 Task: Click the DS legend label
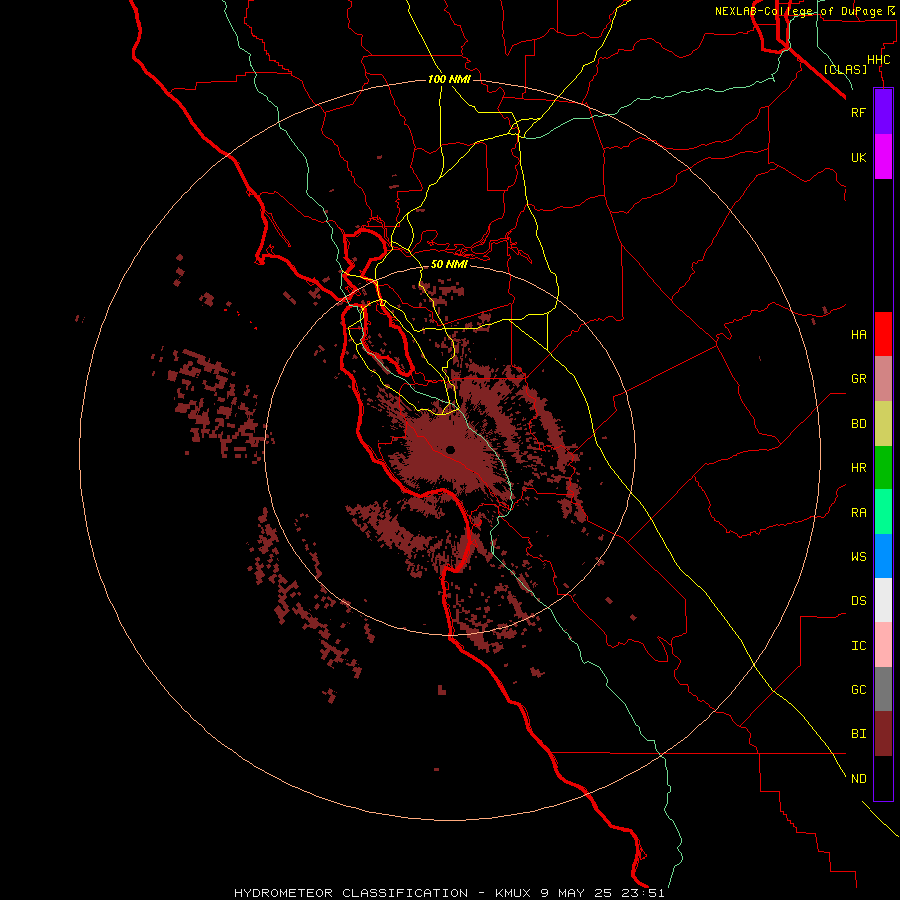(858, 601)
